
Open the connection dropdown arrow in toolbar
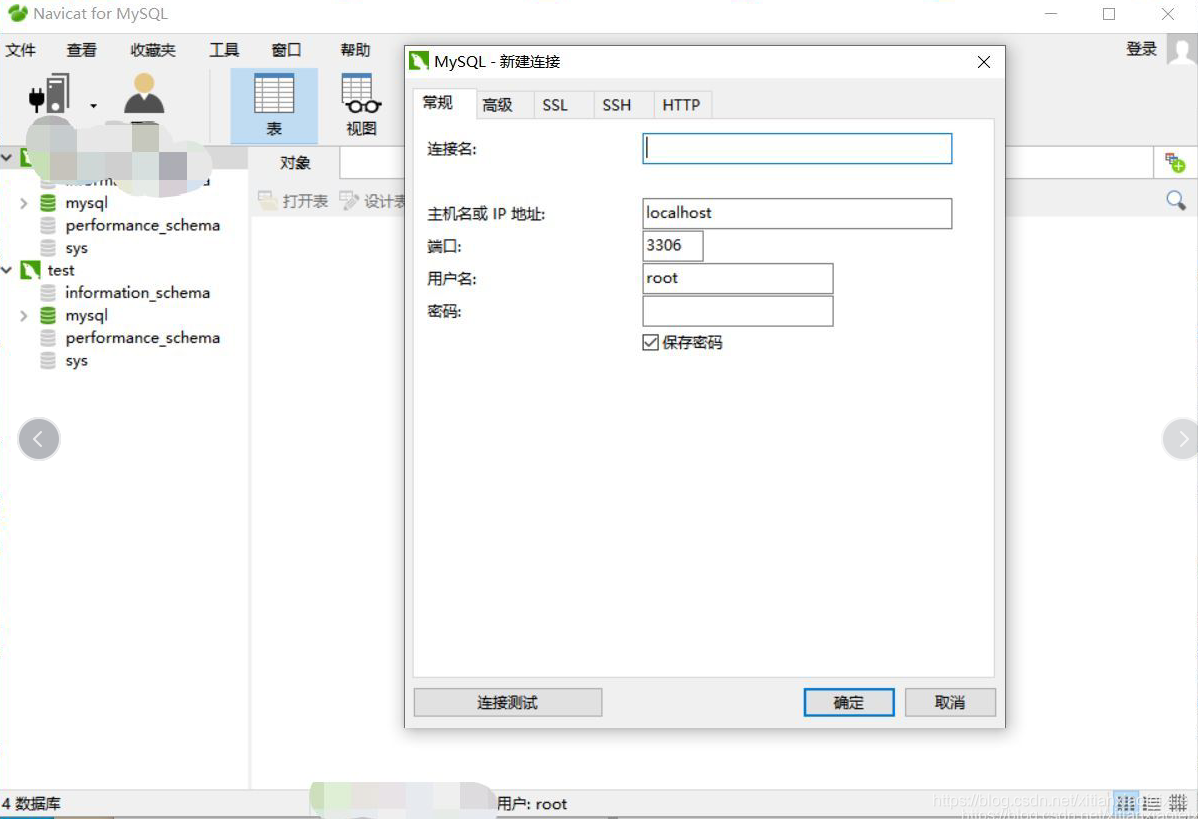pos(93,106)
